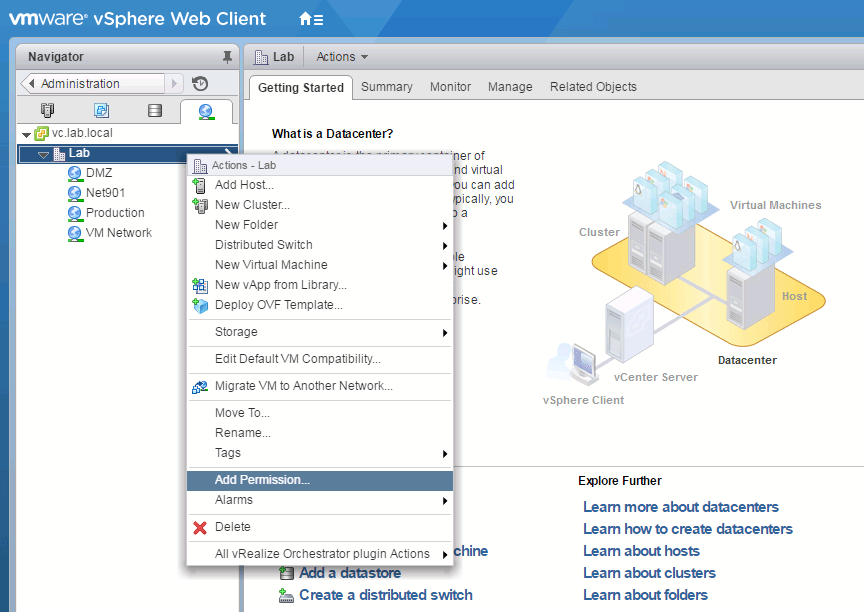Select the VMs and Templates navigator icon
Screen dimensions: 864x612
(x=101, y=111)
